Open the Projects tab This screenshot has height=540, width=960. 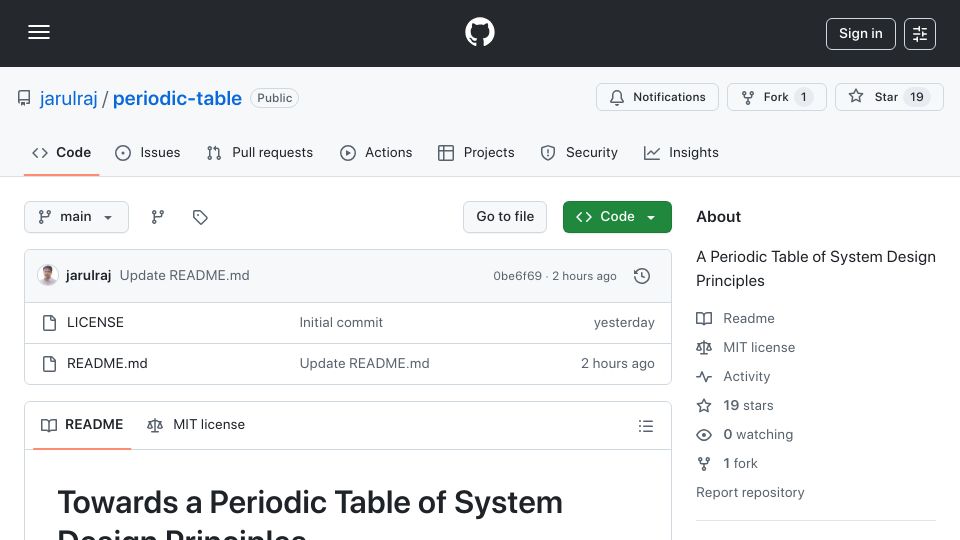tap(476, 152)
